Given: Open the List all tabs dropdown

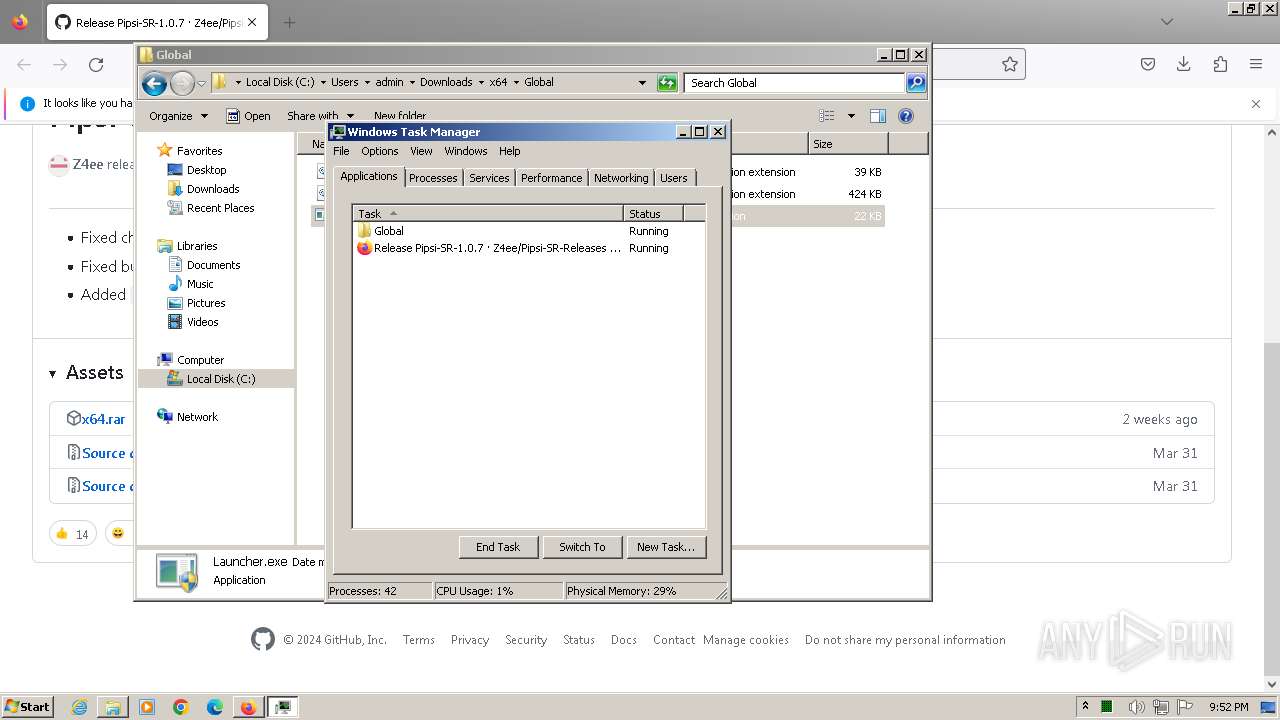Looking at the screenshot, I should click(x=1167, y=22).
